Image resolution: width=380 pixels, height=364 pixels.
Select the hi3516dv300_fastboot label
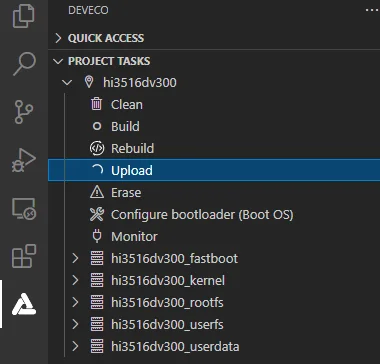click(174, 258)
